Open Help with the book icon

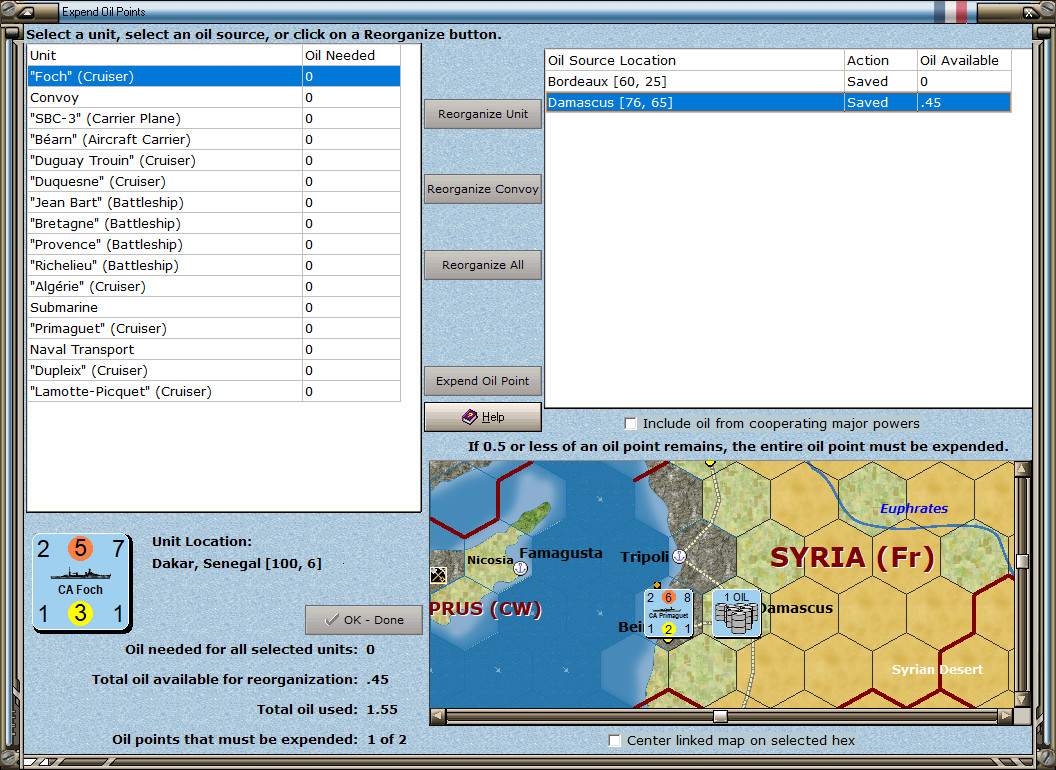[x=469, y=417]
